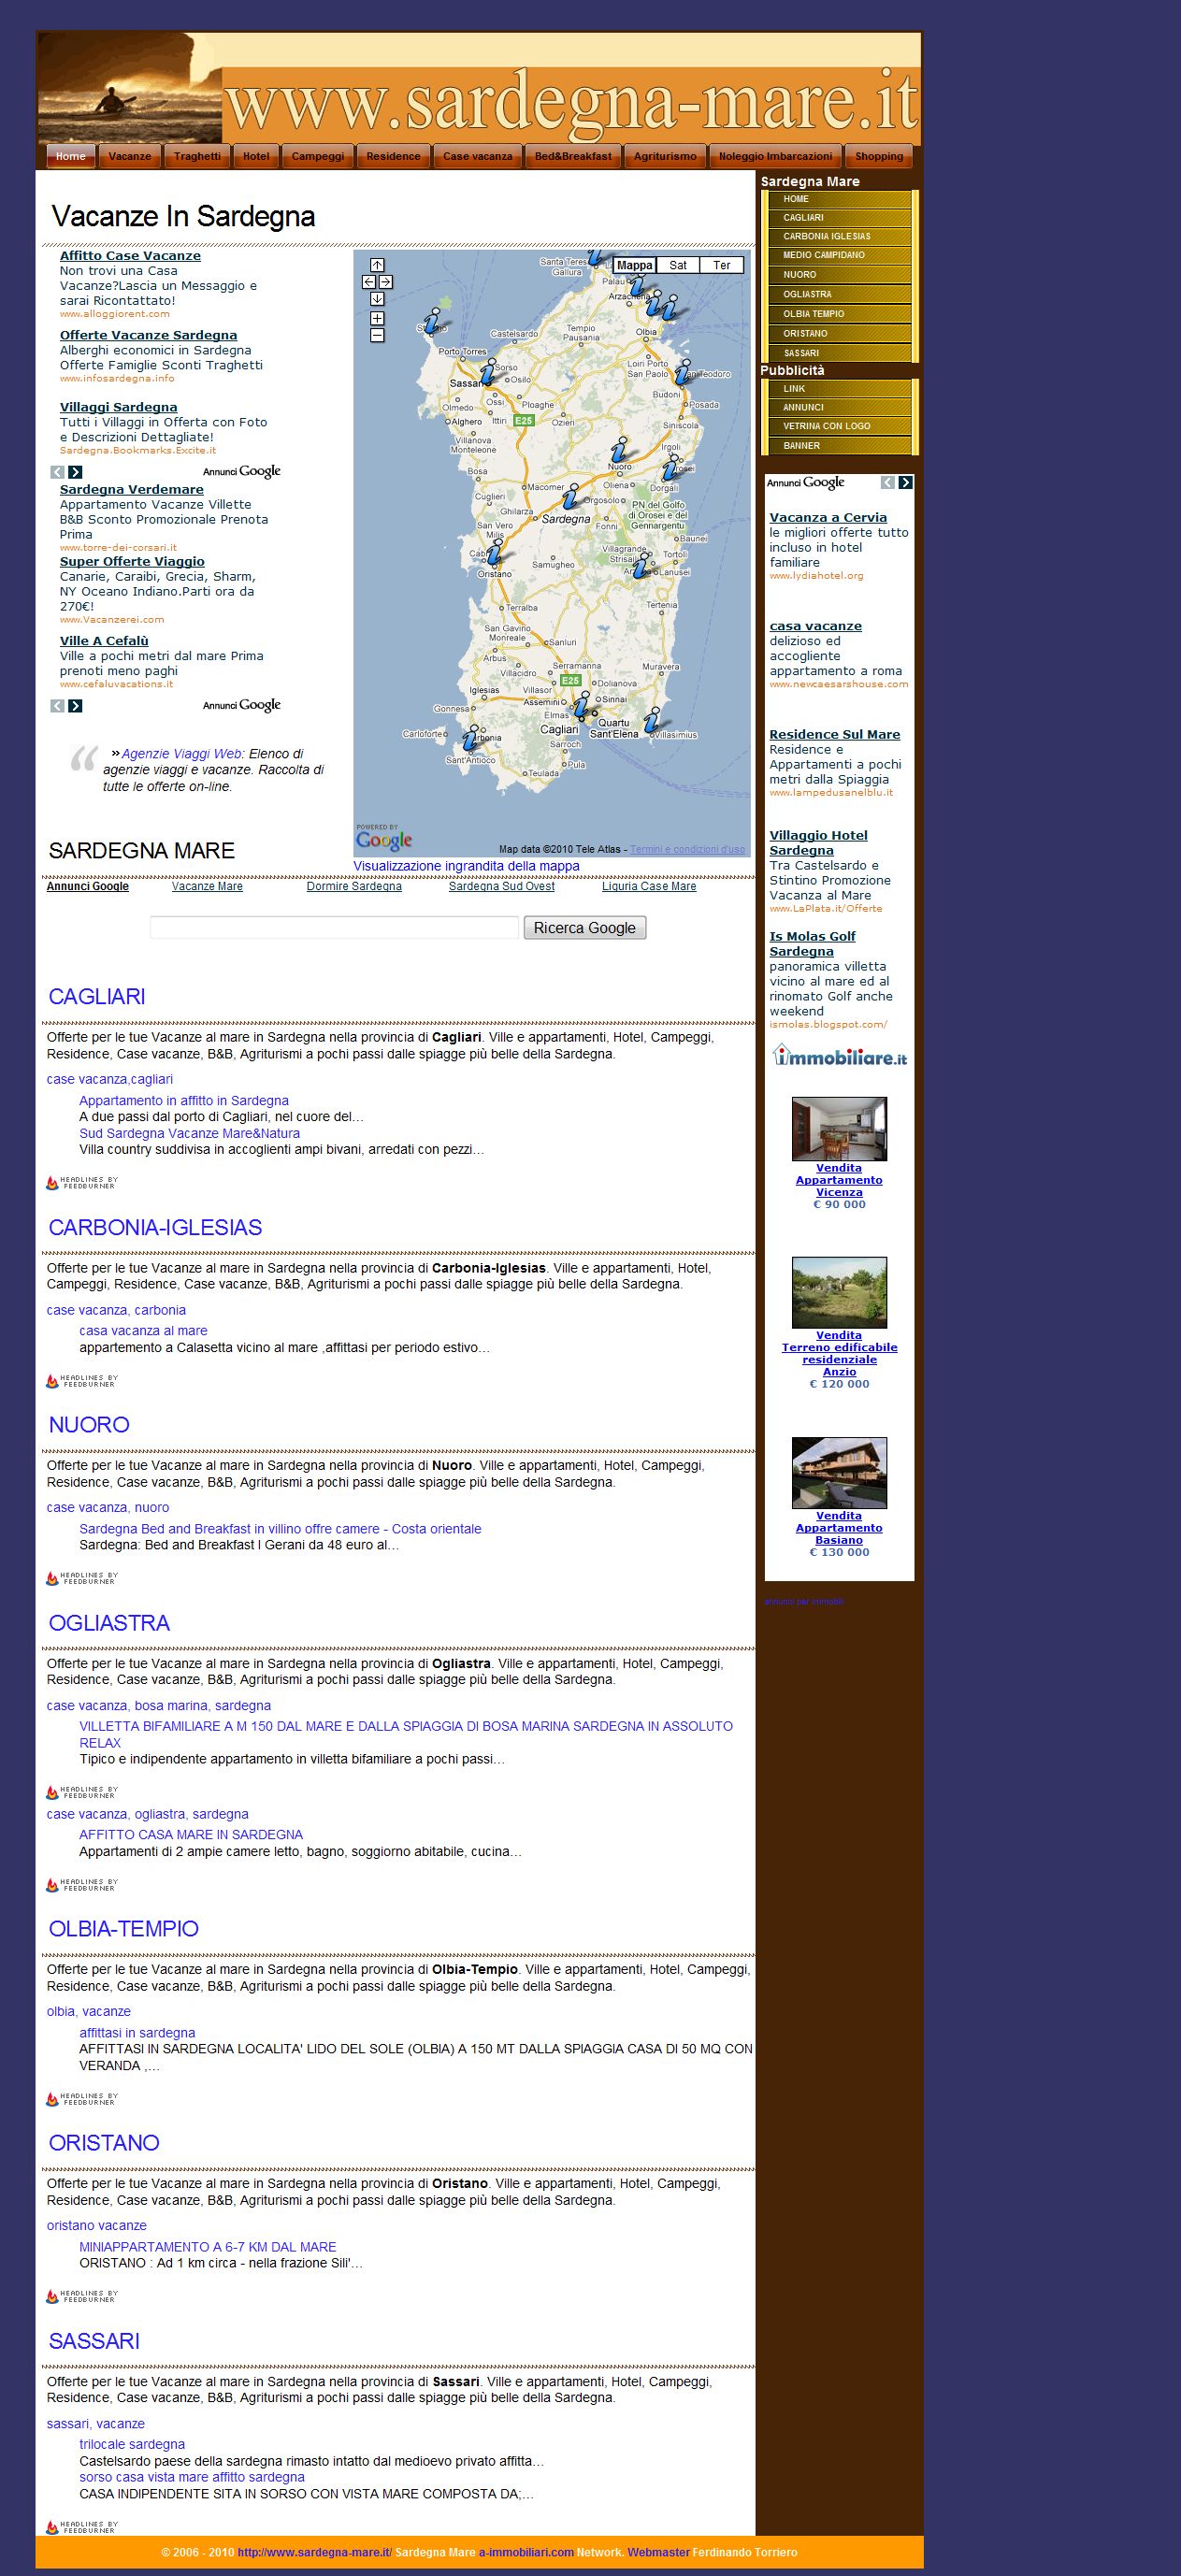Switch map to Mappa view
Screen dimensions: 1181x2576
pyautogui.click(x=634, y=265)
